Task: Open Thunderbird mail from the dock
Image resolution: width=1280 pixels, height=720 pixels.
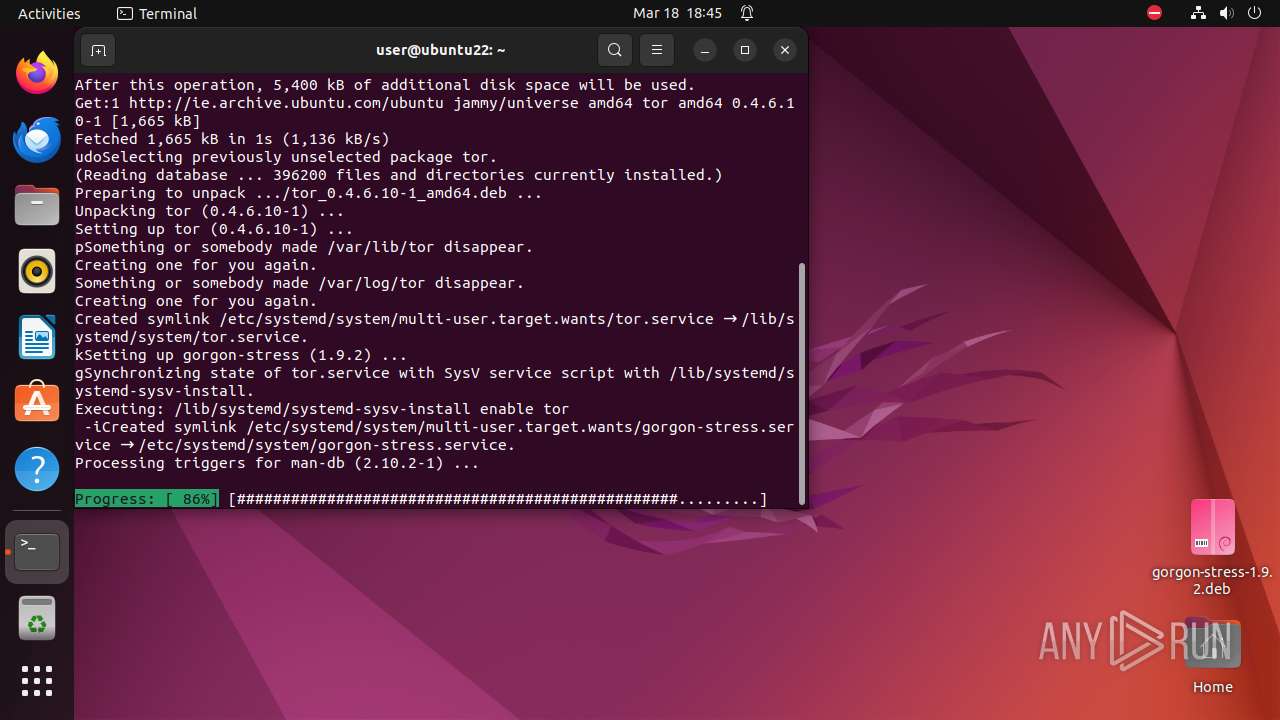Action: click(37, 139)
